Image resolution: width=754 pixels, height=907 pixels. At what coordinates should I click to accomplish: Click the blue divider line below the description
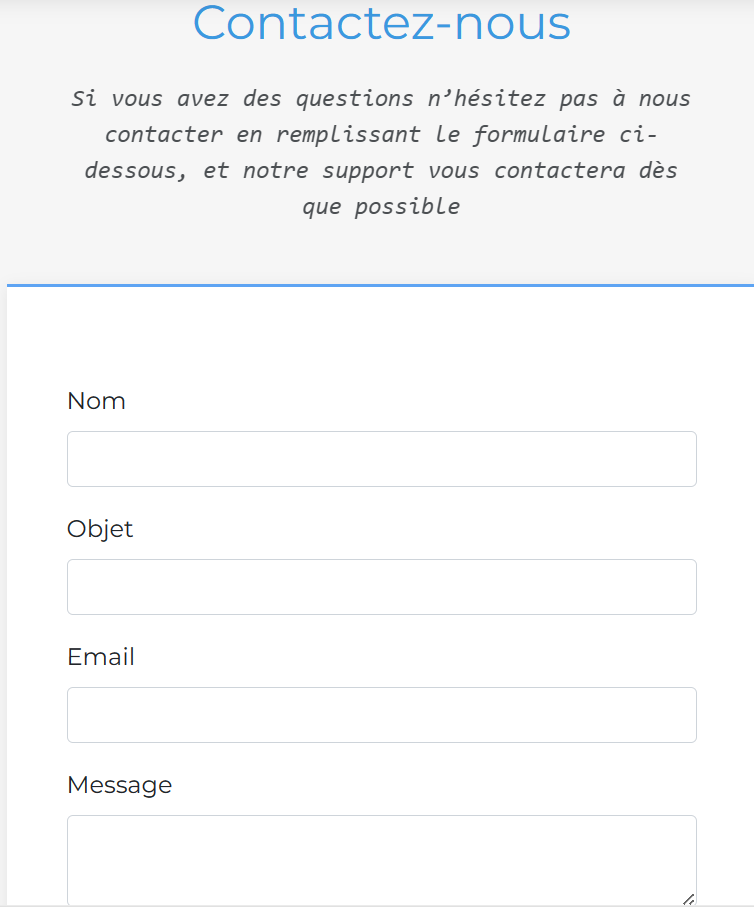coord(380,284)
